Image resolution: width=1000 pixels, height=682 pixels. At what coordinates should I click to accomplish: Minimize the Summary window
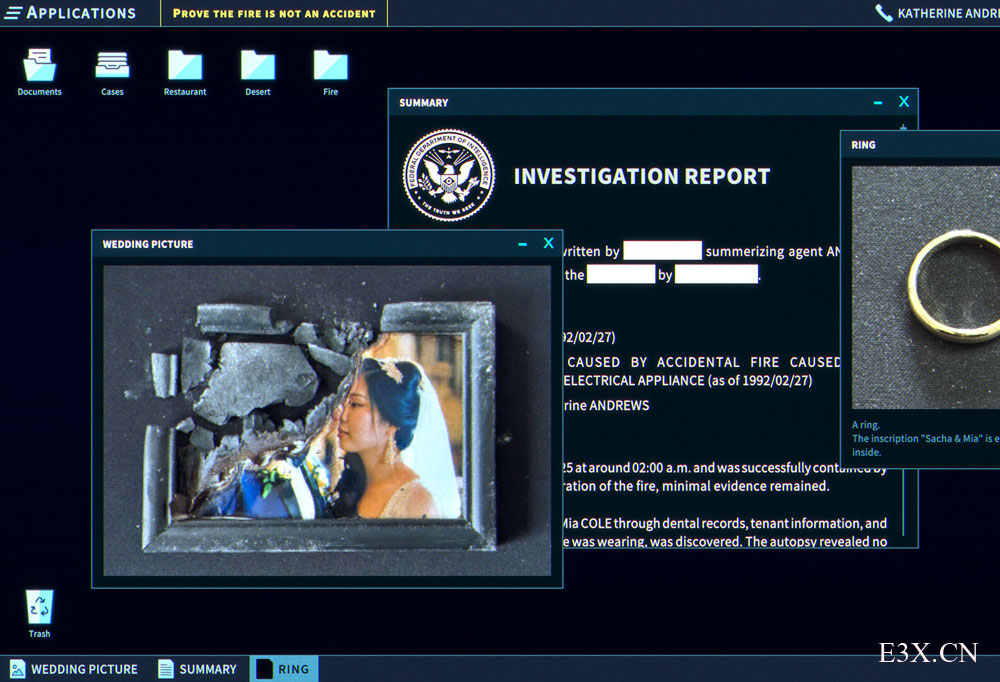pyautogui.click(x=878, y=103)
